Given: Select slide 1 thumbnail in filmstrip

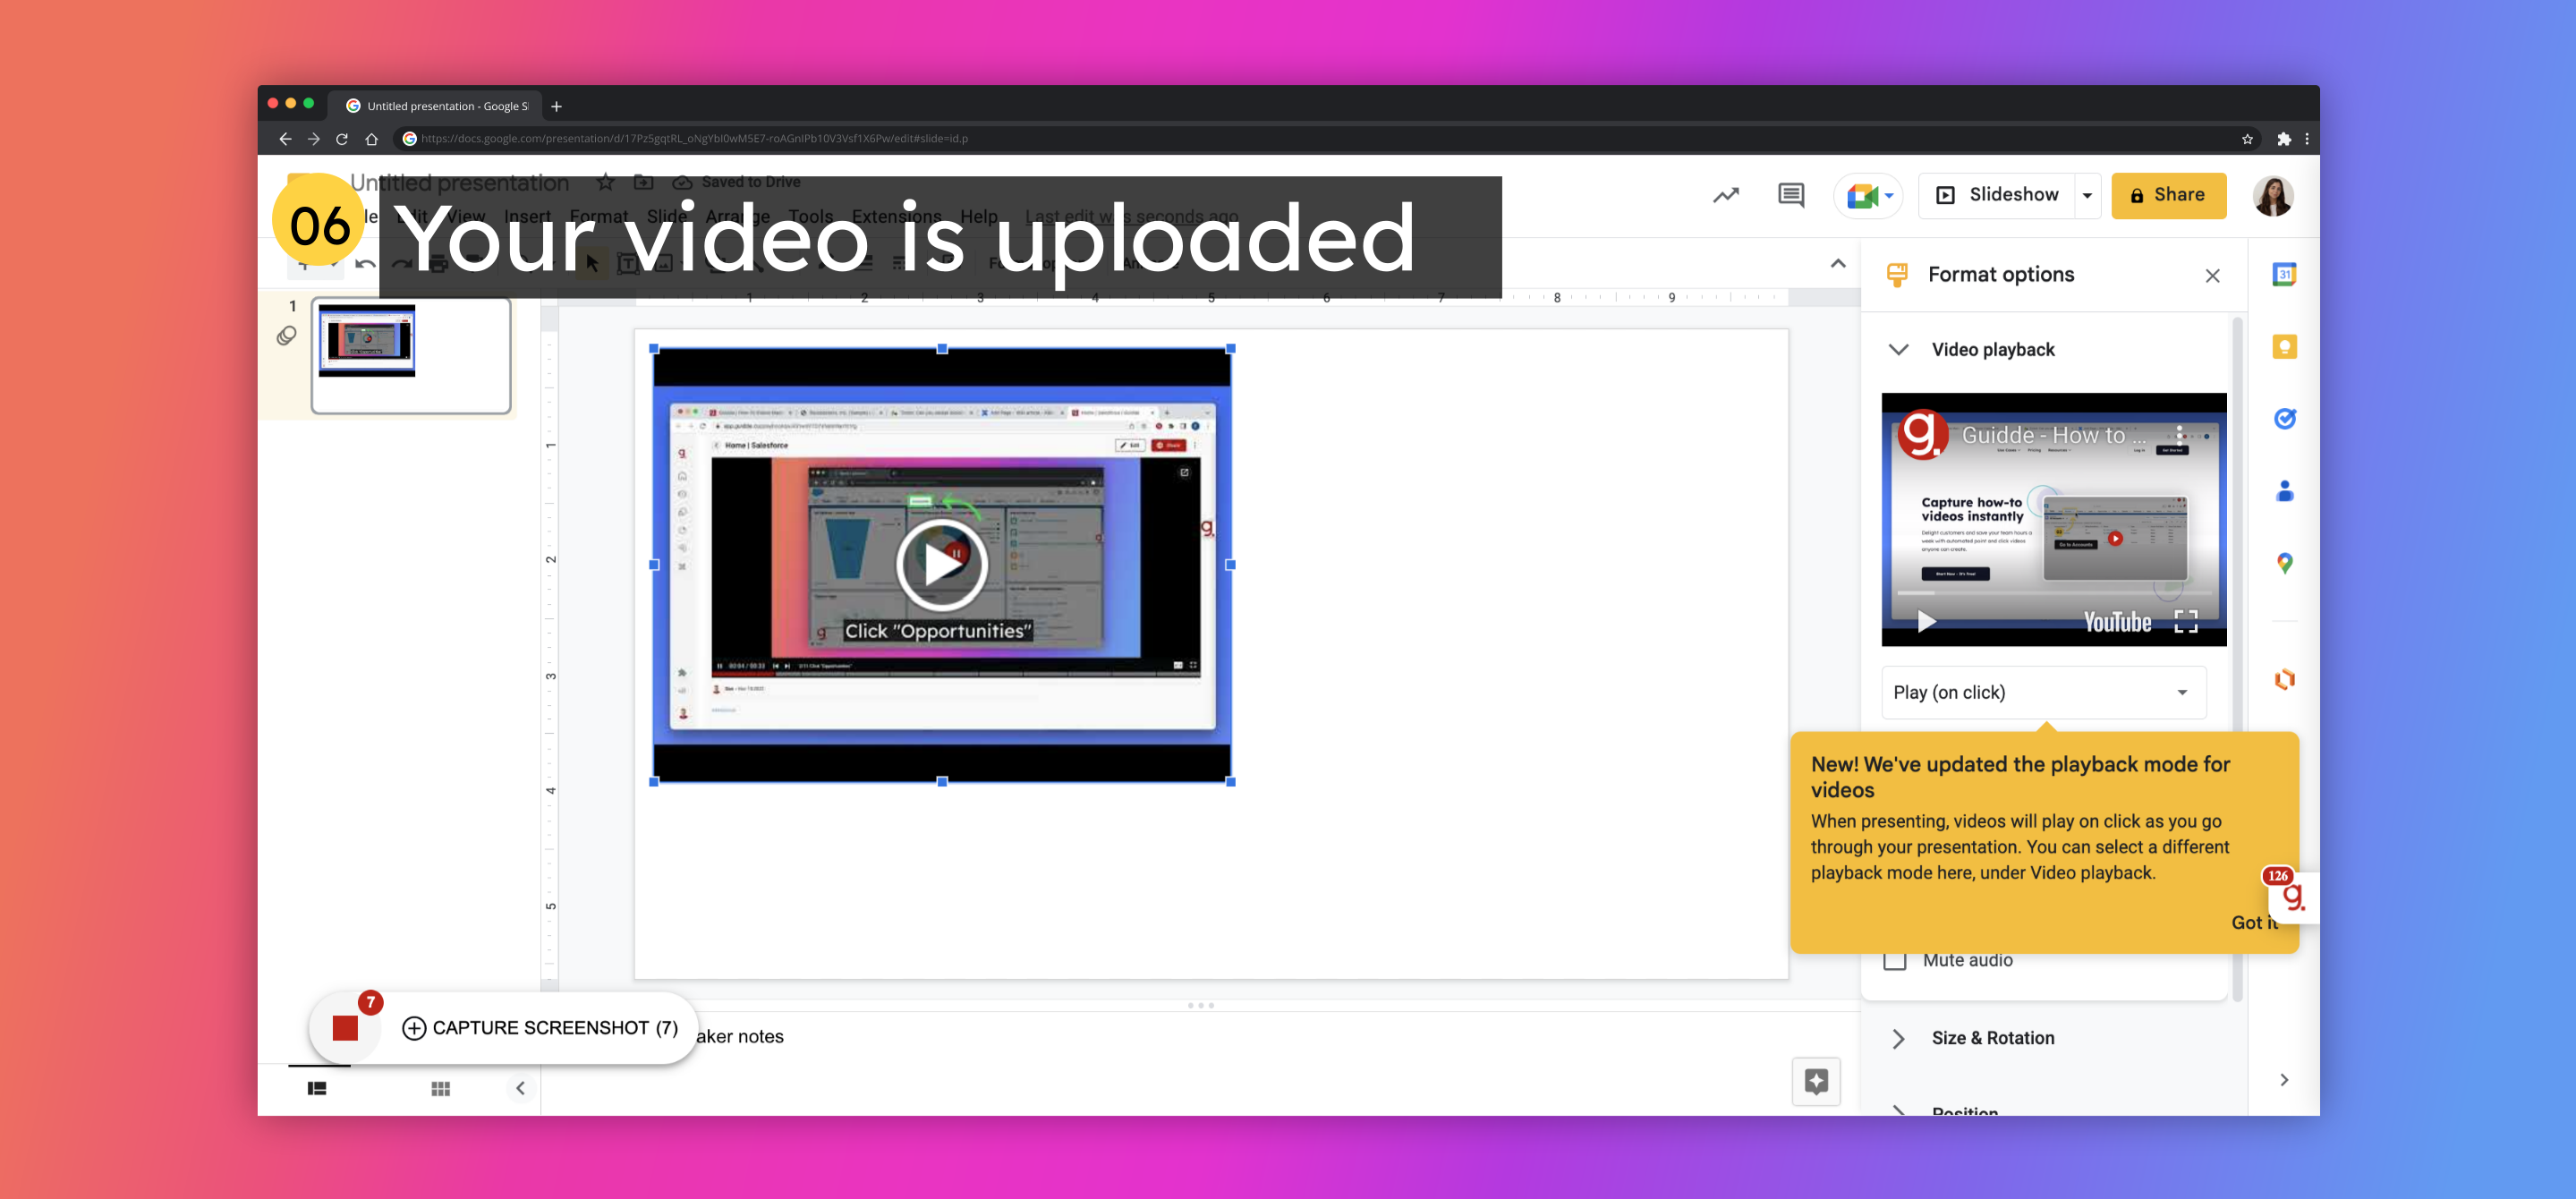Looking at the screenshot, I should [x=411, y=355].
